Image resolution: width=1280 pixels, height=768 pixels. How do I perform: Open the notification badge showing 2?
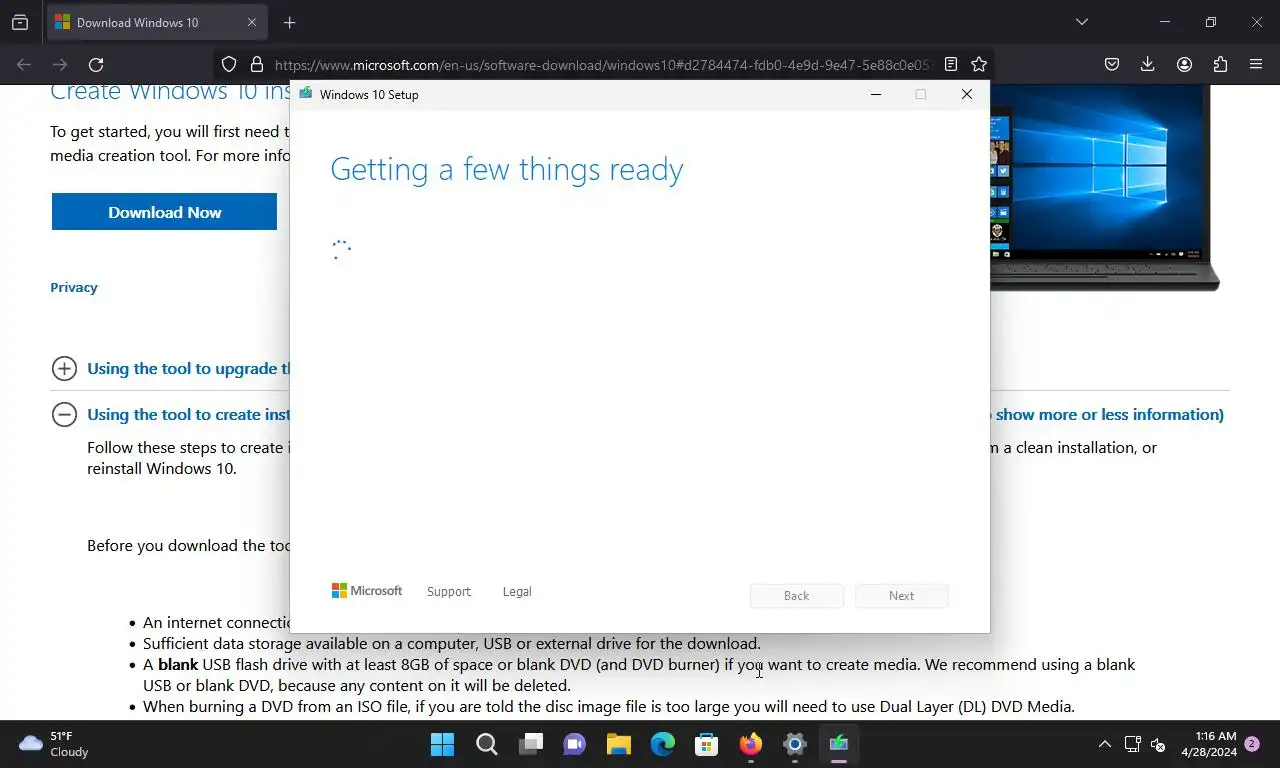pyautogui.click(x=1251, y=744)
